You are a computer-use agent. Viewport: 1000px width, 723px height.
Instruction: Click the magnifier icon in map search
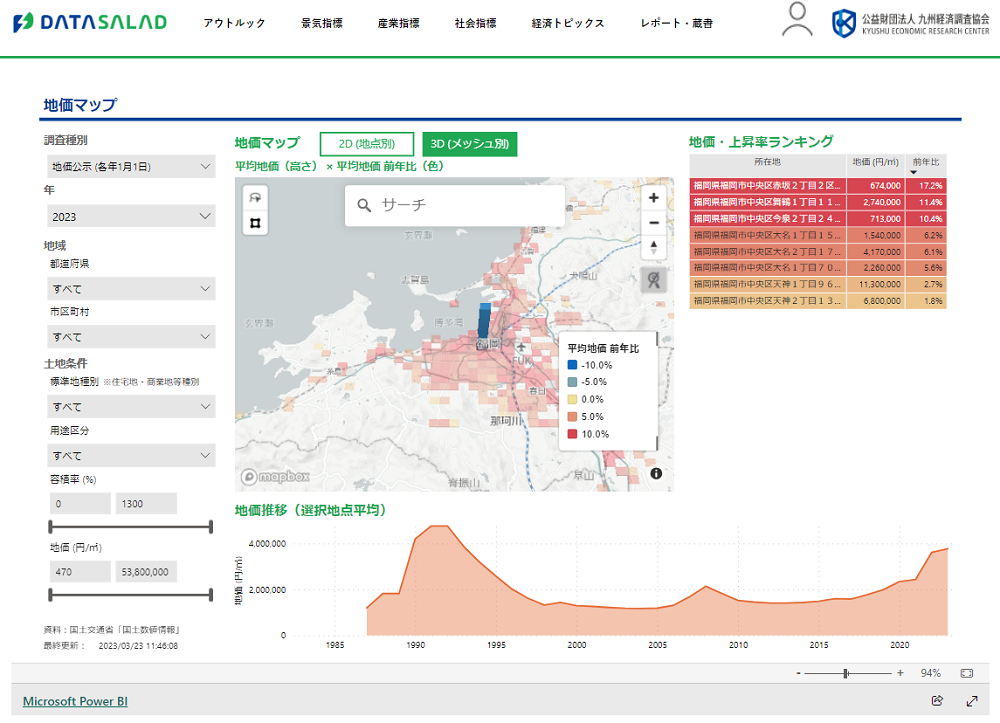[364, 205]
